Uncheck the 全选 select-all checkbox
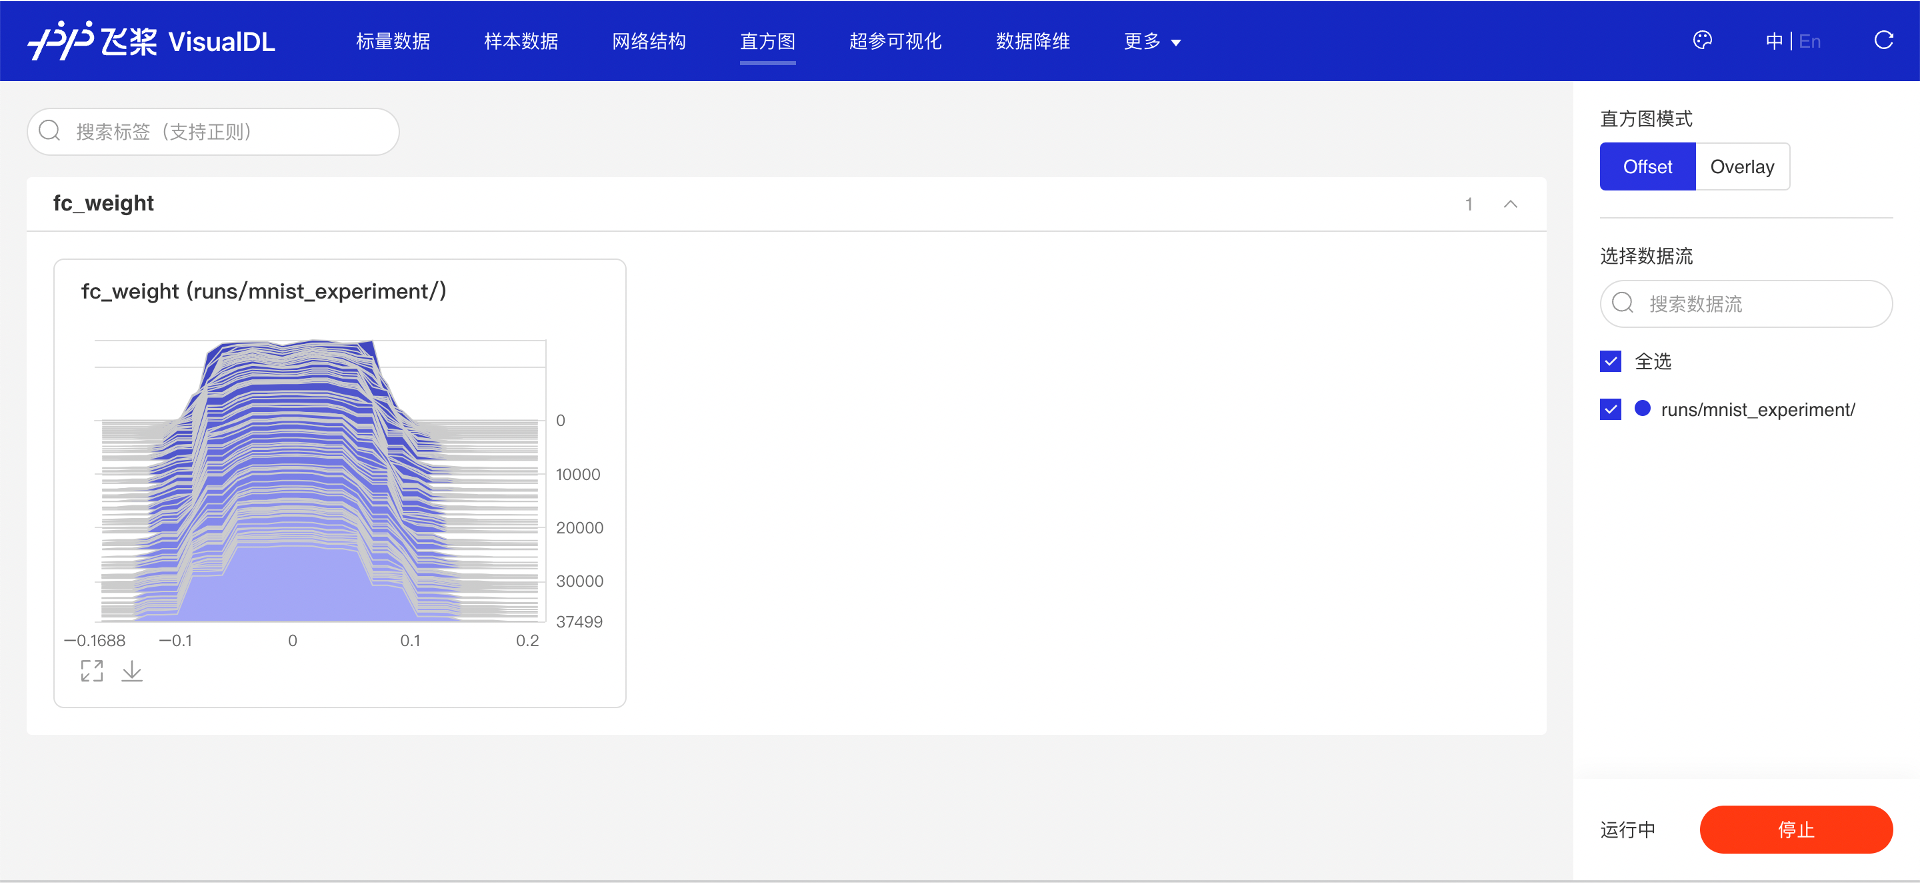 point(1610,361)
